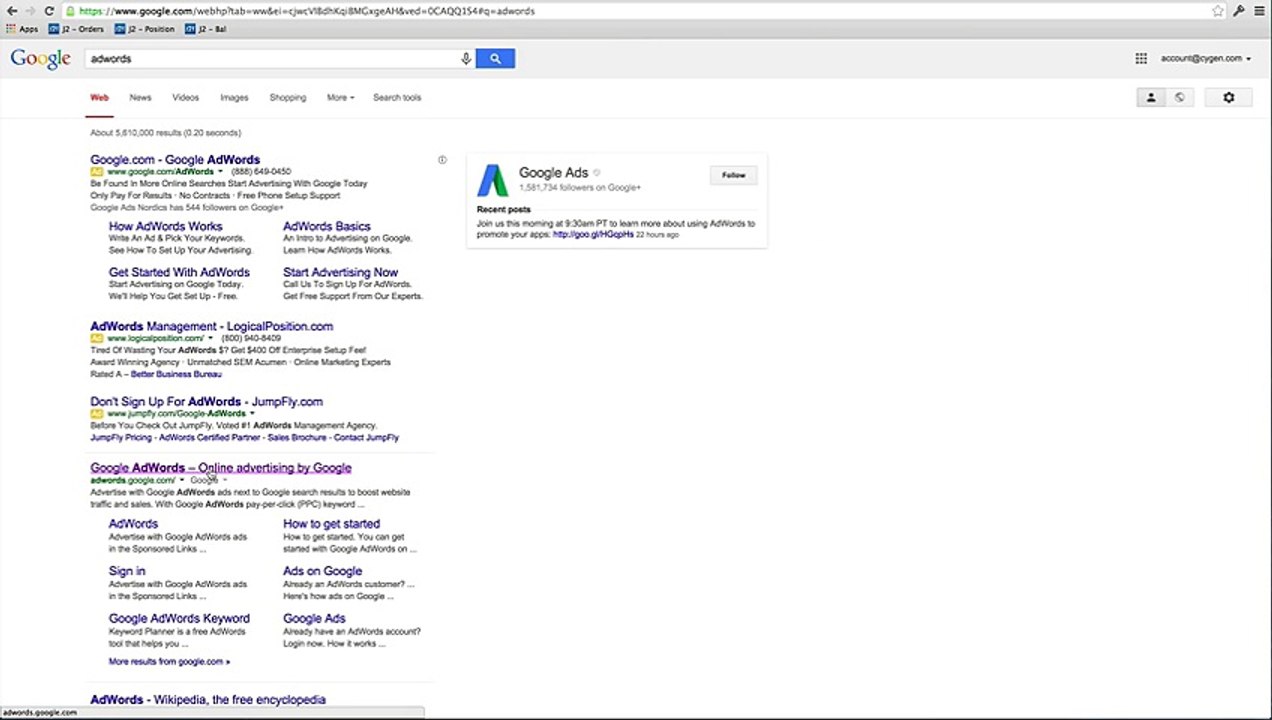
Task: Start voice search with the microphone icon
Action: pos(466,59)
